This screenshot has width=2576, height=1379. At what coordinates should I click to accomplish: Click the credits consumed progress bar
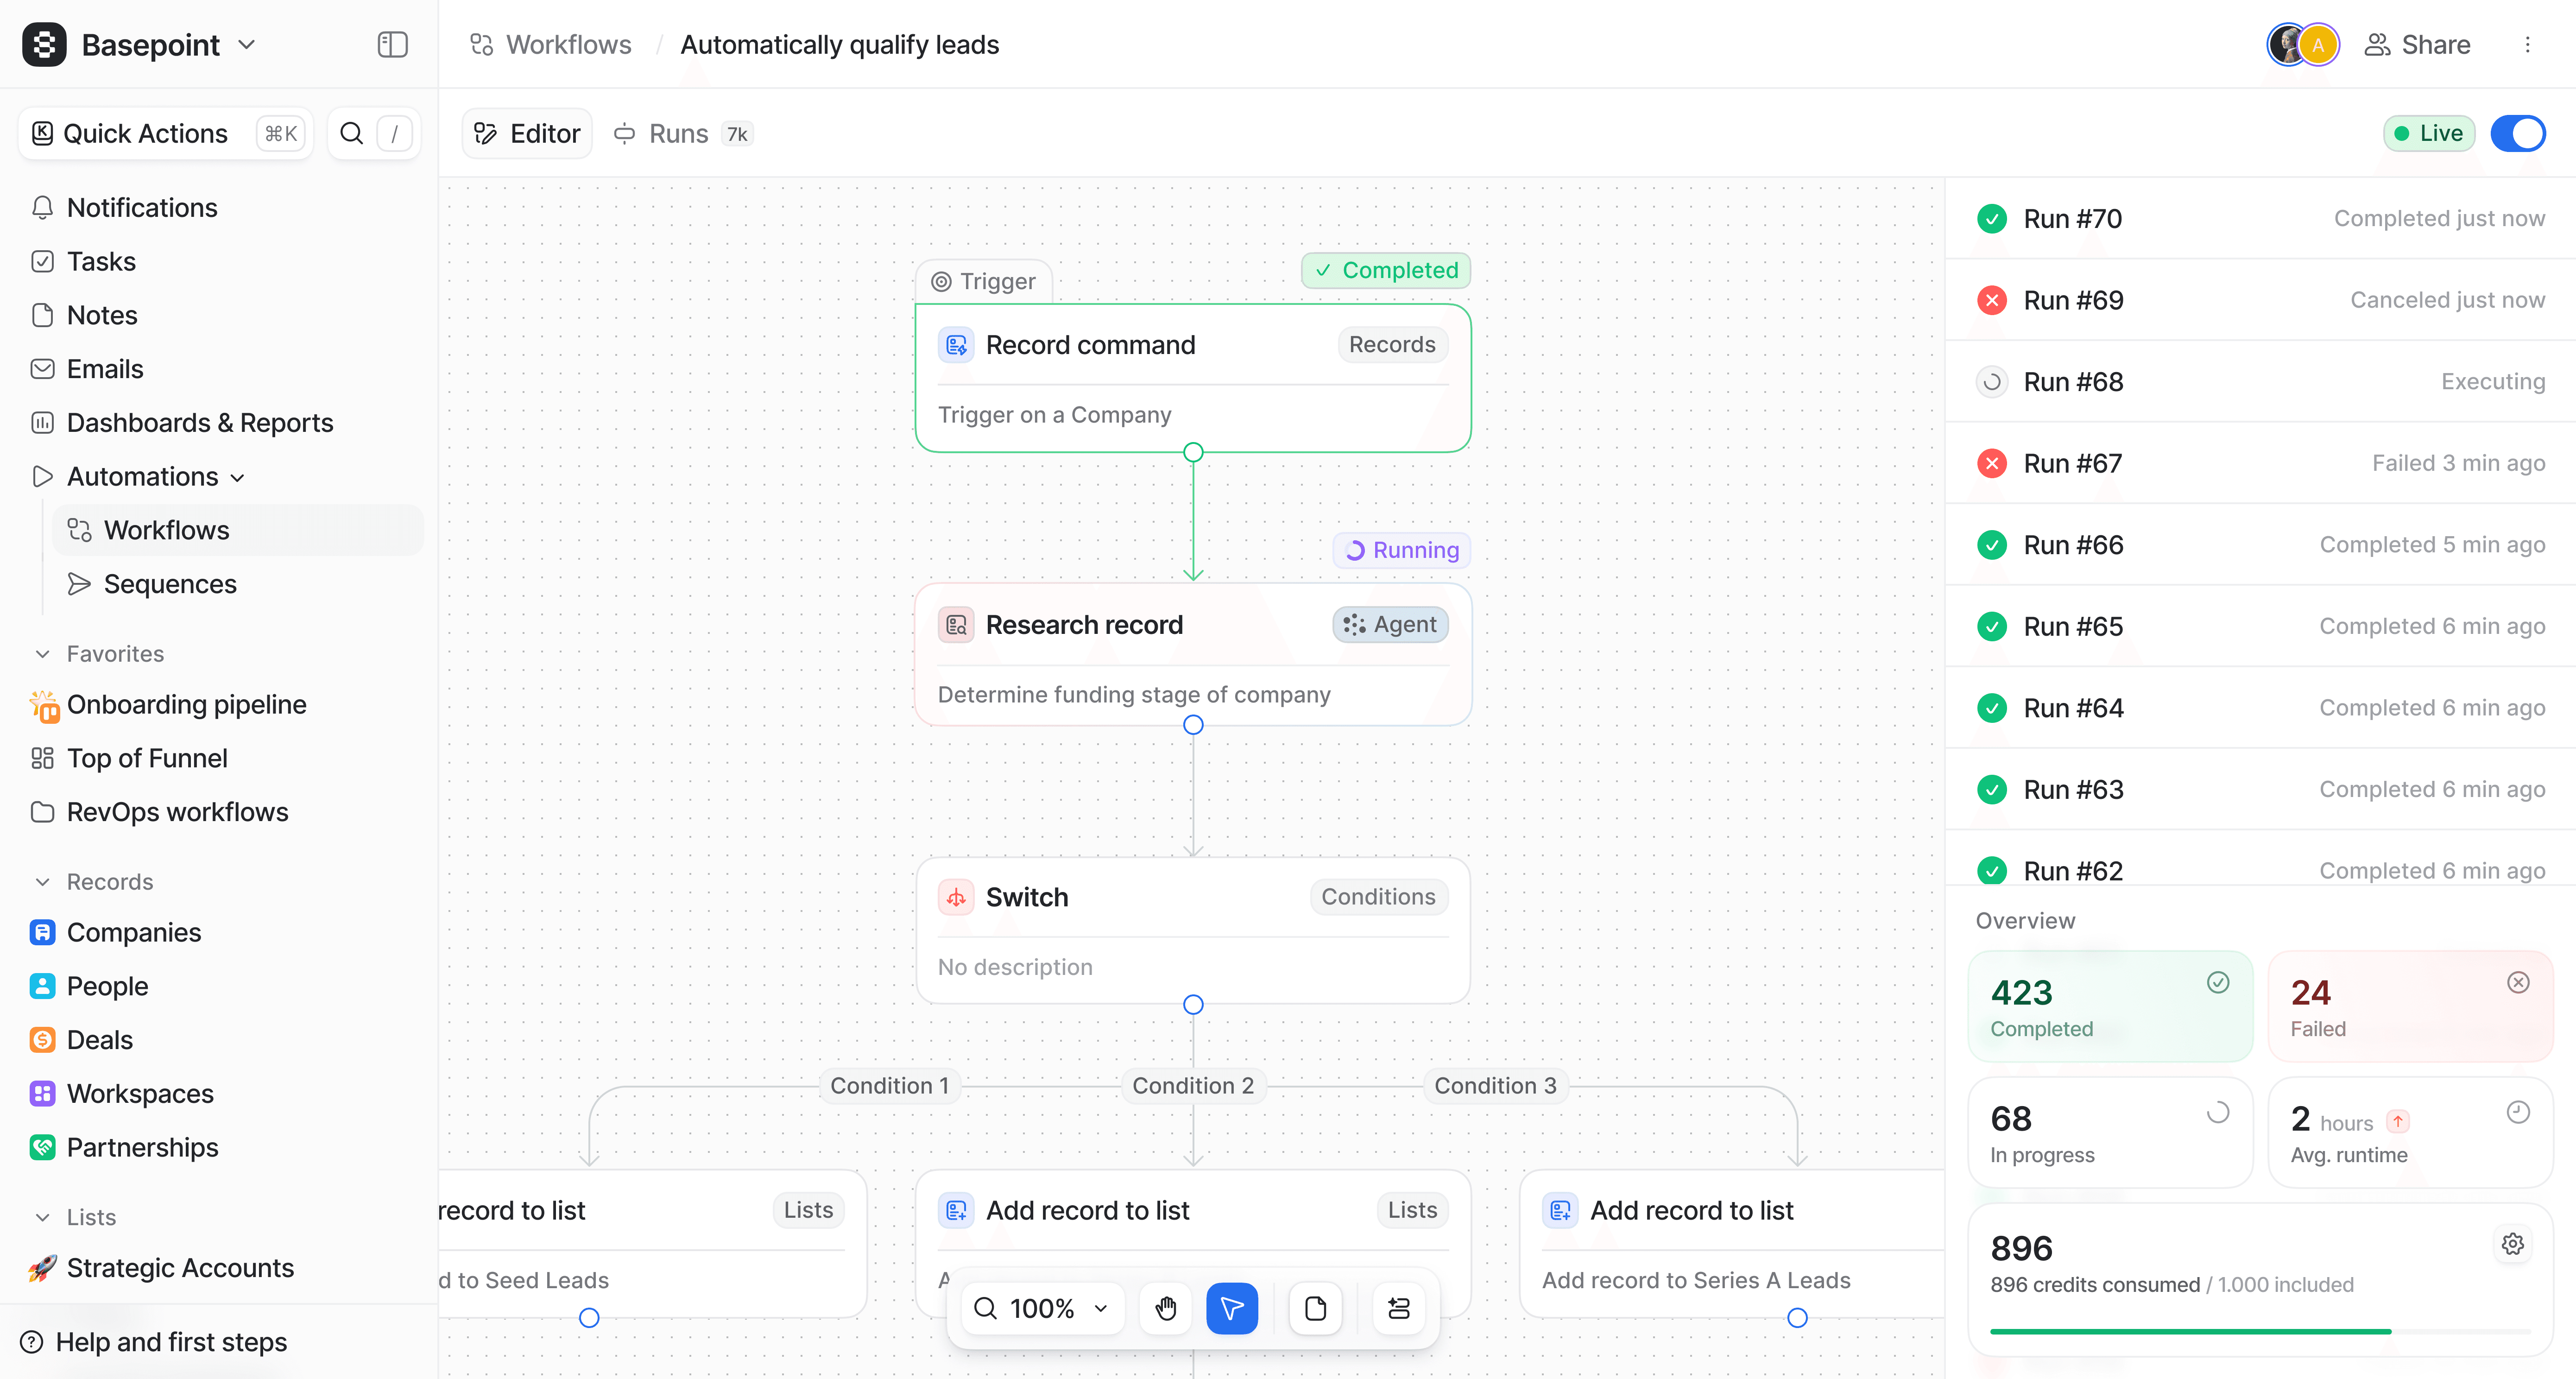[2260, 1331]
